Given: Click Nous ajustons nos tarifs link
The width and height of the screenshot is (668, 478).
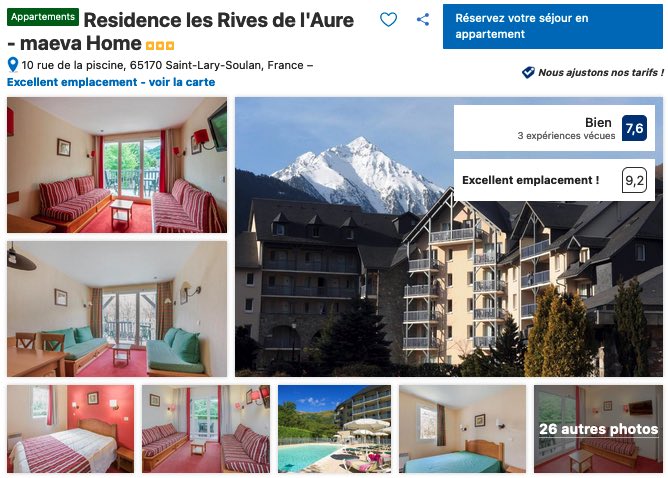Looking at the screenshot, I should pyautogui.click(x=601, y=72).
